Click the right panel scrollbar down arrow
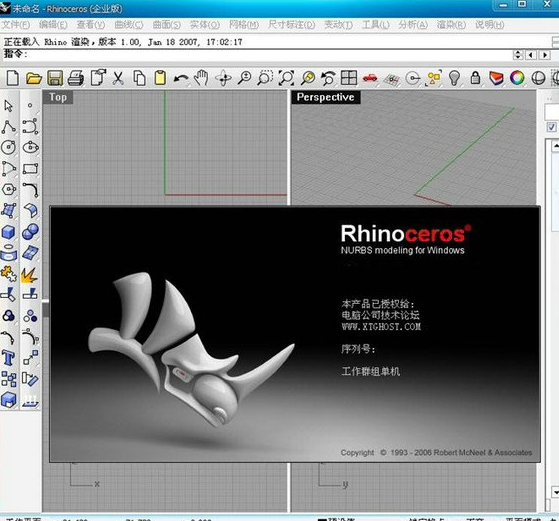This screenshot has width=559, height=521. (x=555, y=492)
